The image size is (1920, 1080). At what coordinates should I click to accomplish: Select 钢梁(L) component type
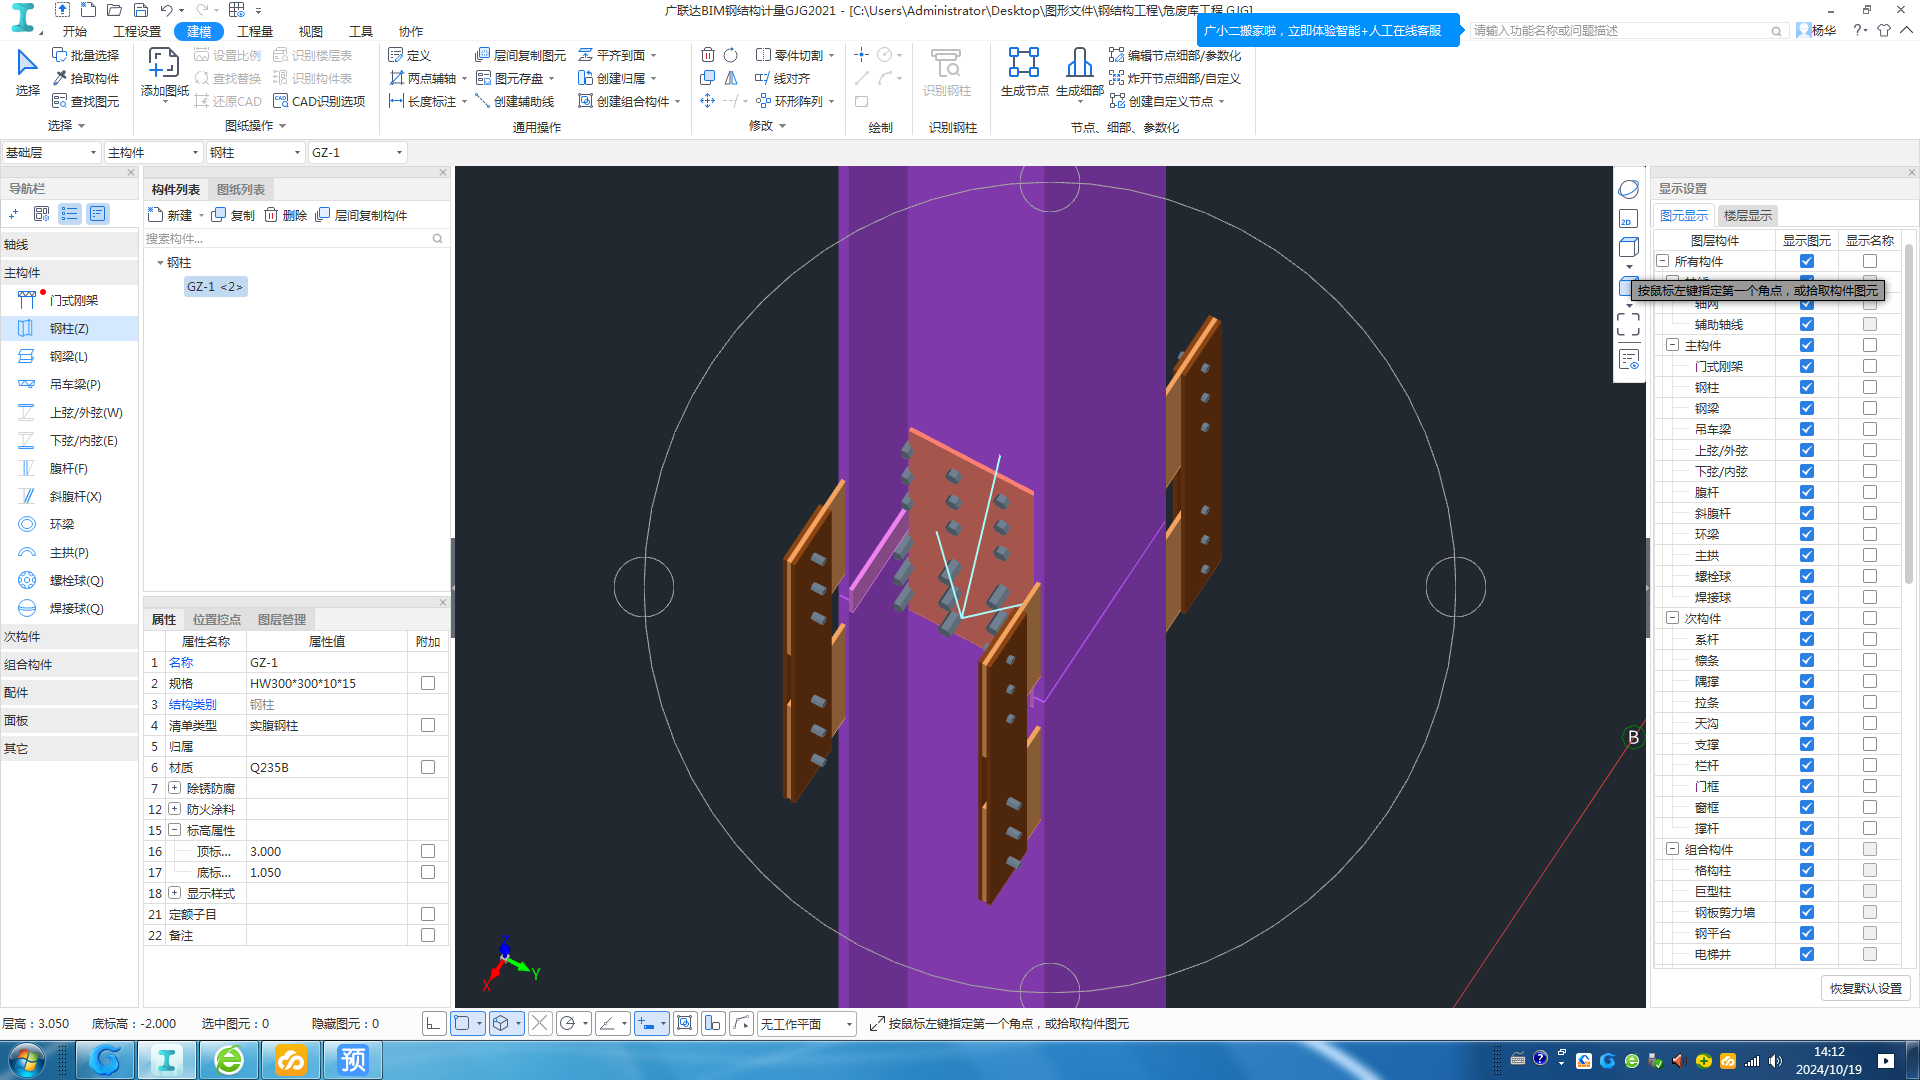click(69, 356)
